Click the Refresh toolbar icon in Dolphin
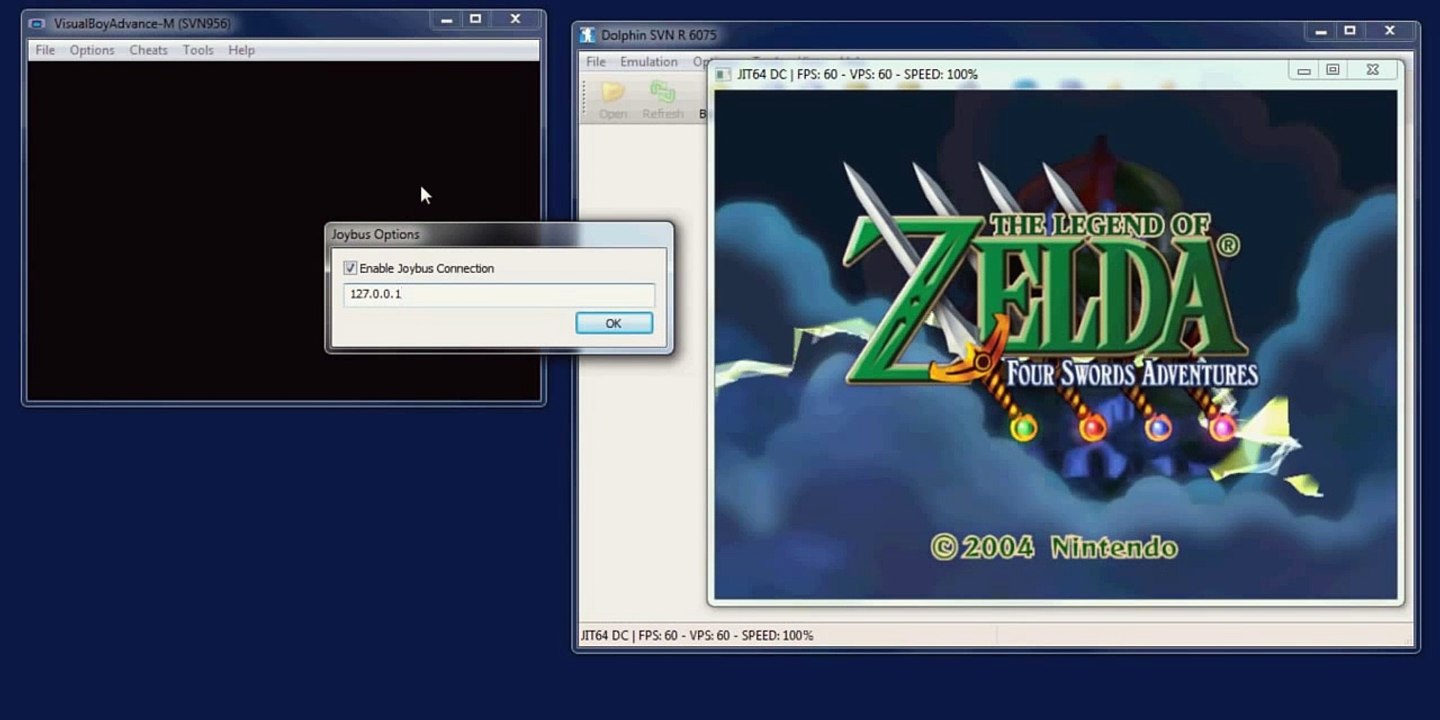The height and width of the screenshot is (720, 1440). pos(662,101)
